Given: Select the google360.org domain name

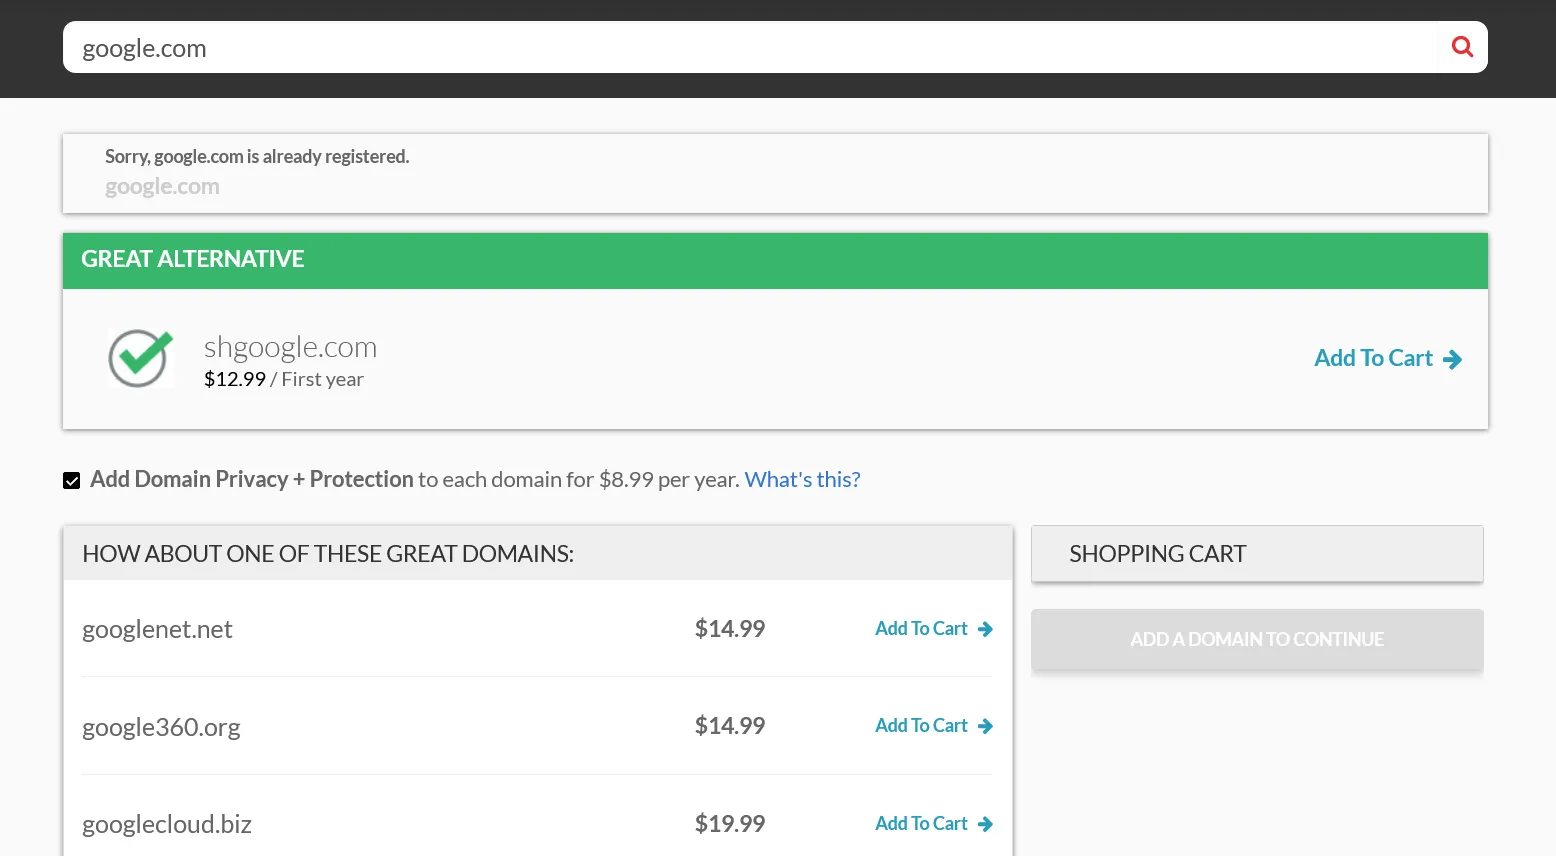Looking at the screenshot, I should tap(161, 727).
